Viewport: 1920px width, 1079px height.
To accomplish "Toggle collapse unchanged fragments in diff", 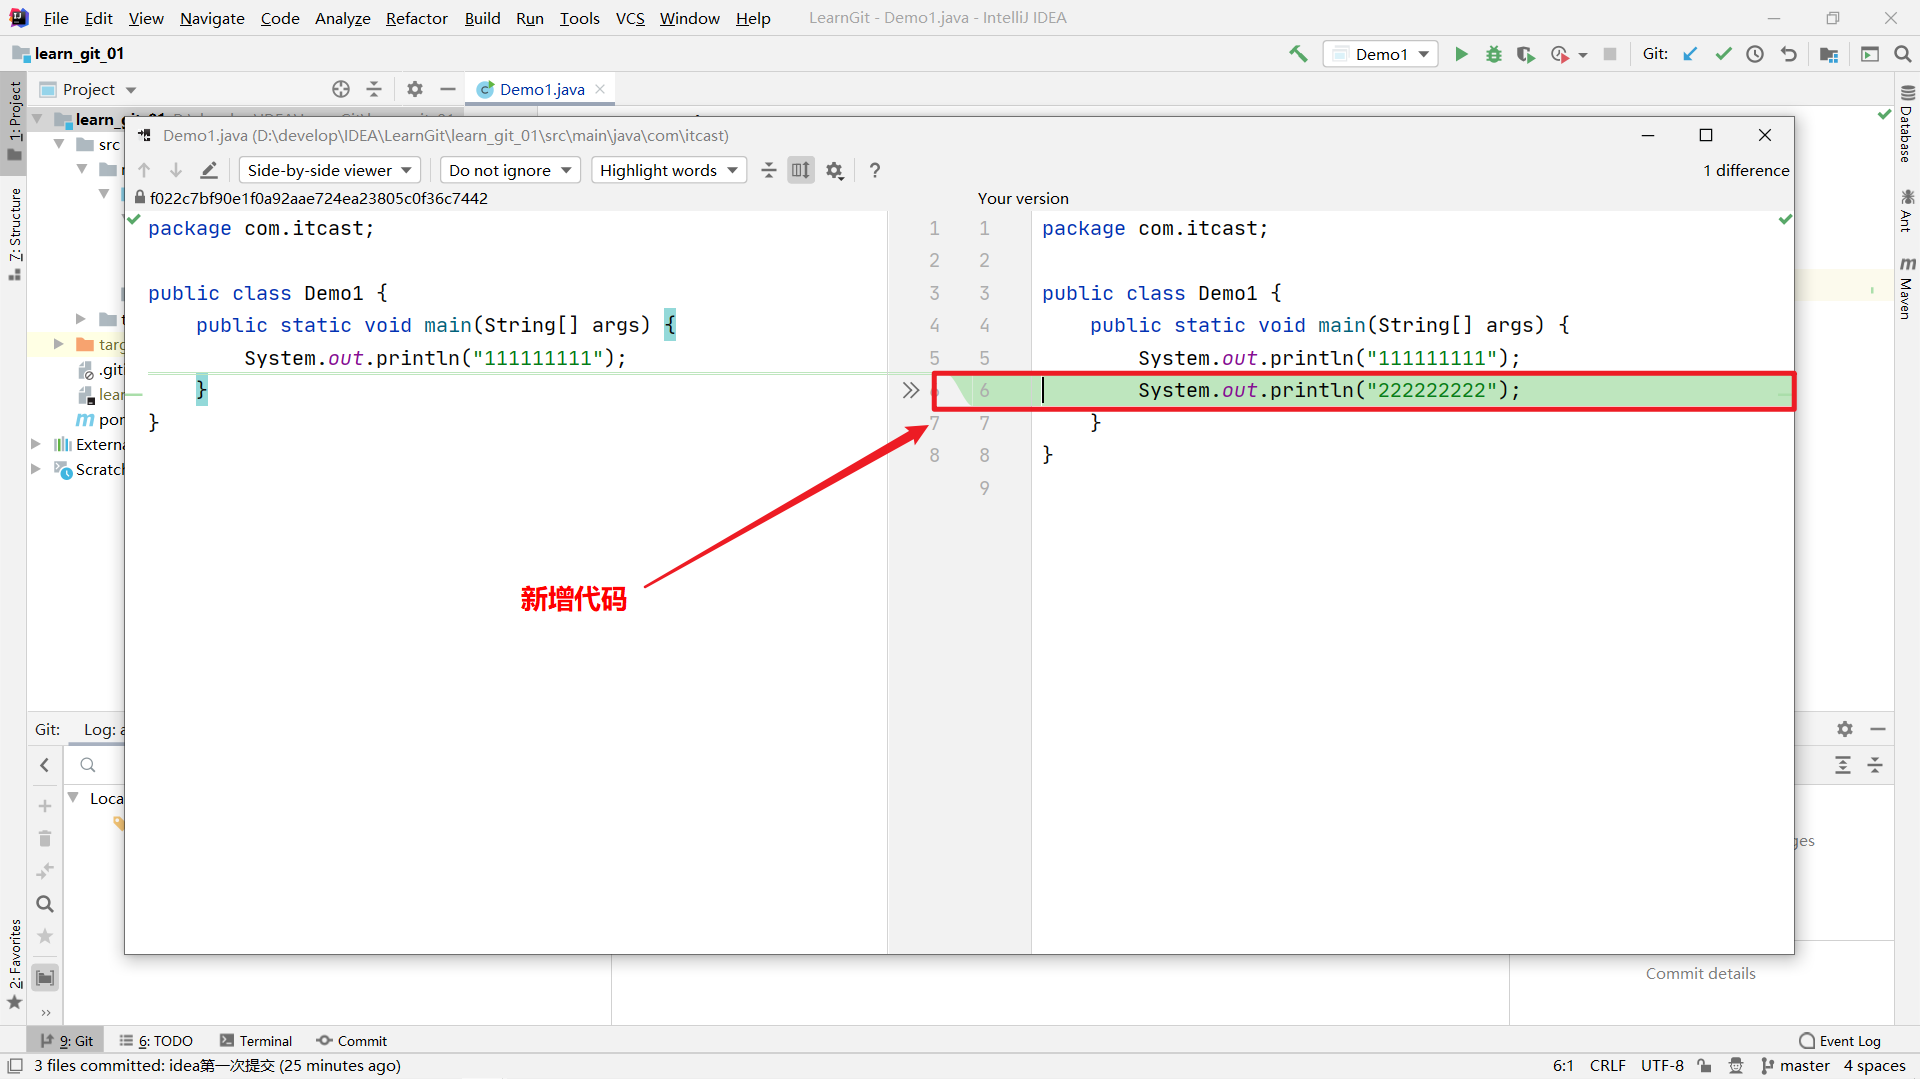I will (x=769, y=170).
